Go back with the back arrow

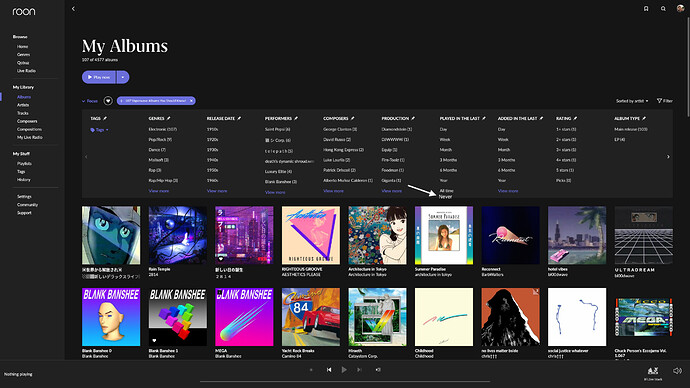pyautogui.click(x=73, y=8)
